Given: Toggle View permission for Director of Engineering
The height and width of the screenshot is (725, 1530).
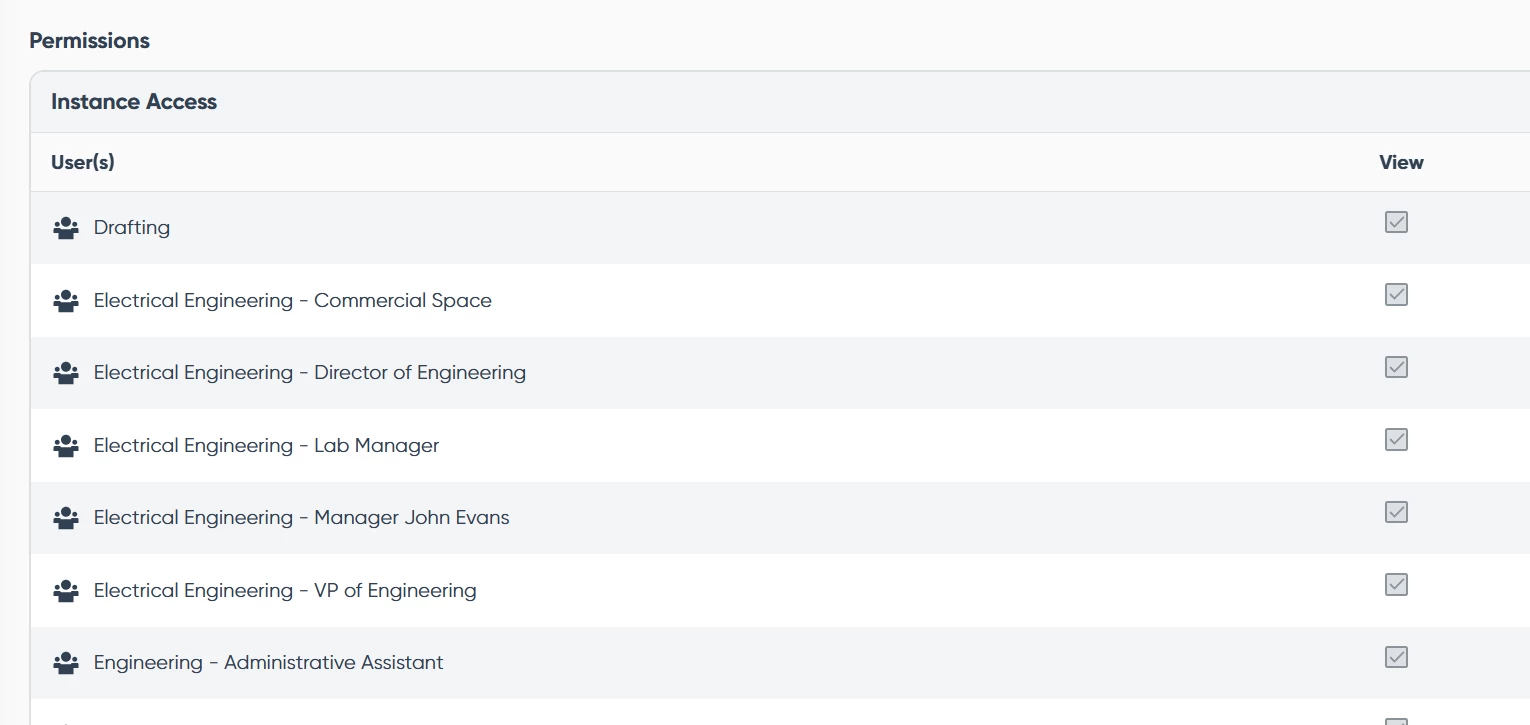Looking at the screenshot, I should coord(1396,367).
